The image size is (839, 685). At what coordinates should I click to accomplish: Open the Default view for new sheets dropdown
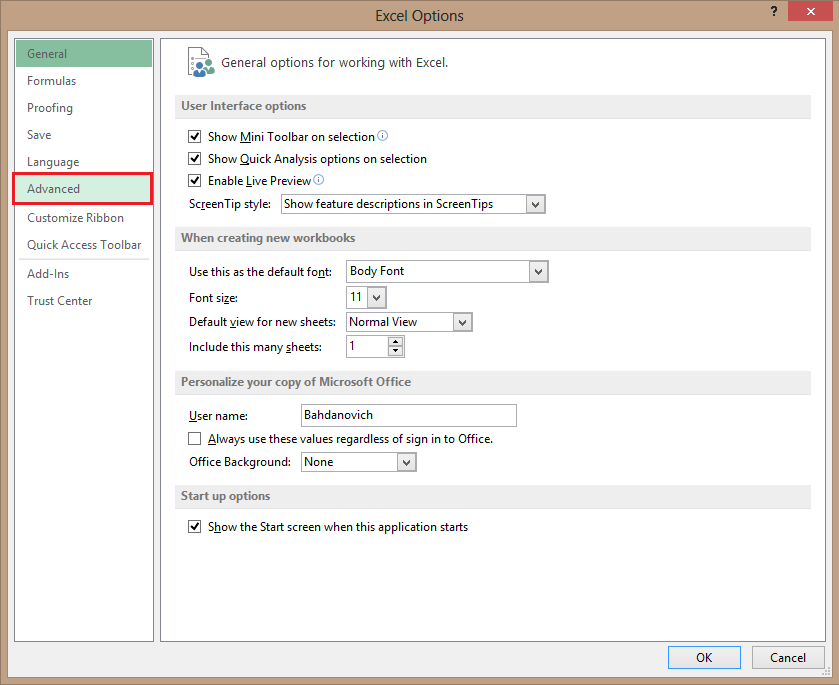[461, 321]
